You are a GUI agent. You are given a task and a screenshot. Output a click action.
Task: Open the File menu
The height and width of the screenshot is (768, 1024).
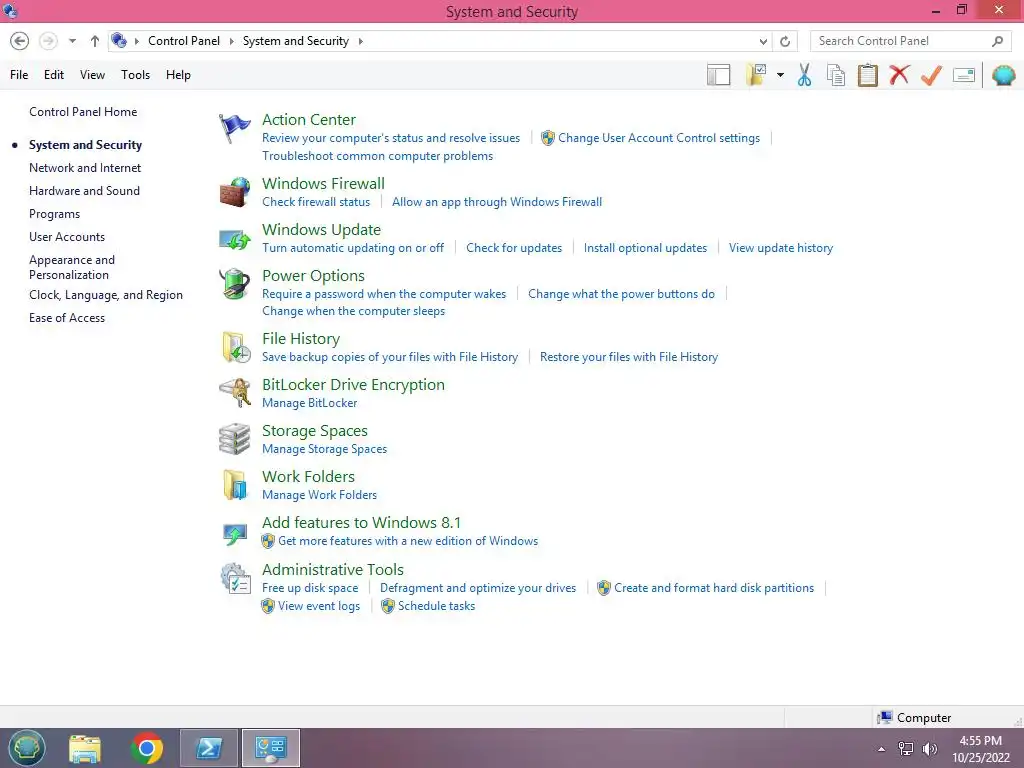coord(19,75)
